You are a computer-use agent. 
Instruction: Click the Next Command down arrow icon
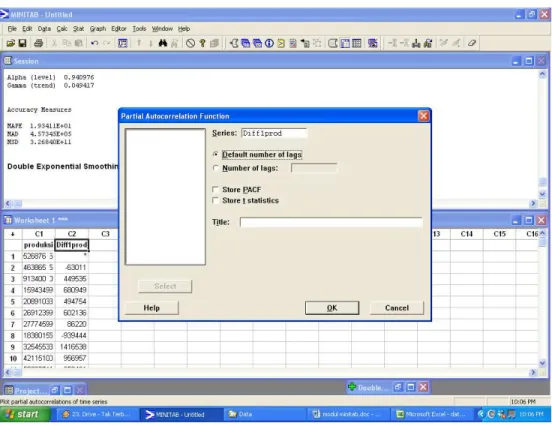(151, 43)
